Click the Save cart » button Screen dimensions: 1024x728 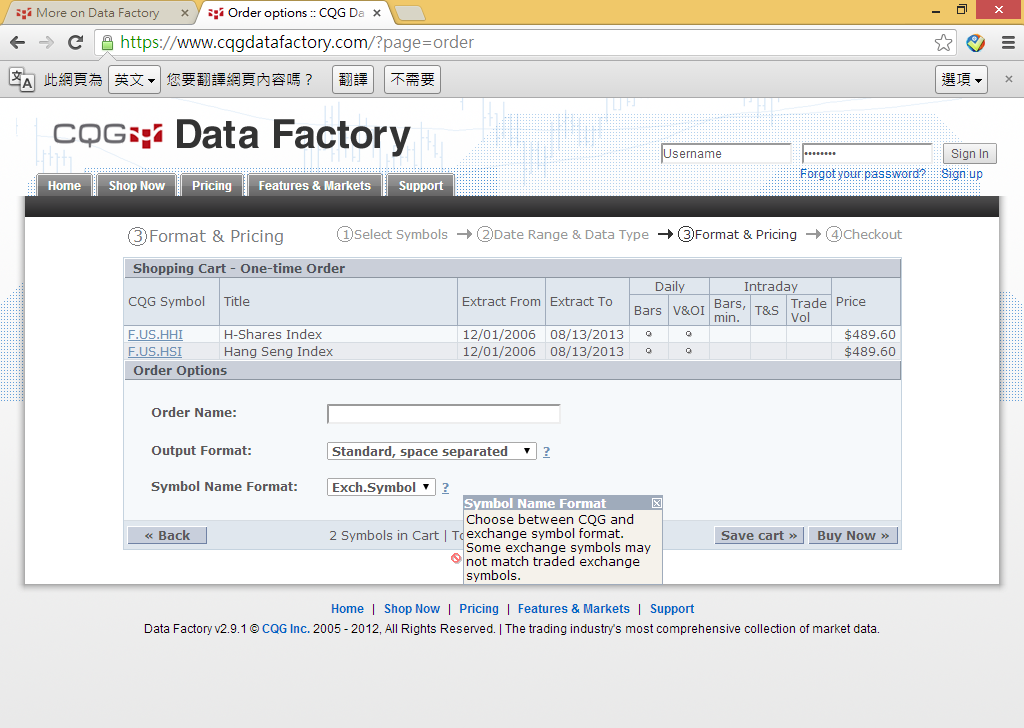coord(759,535)
